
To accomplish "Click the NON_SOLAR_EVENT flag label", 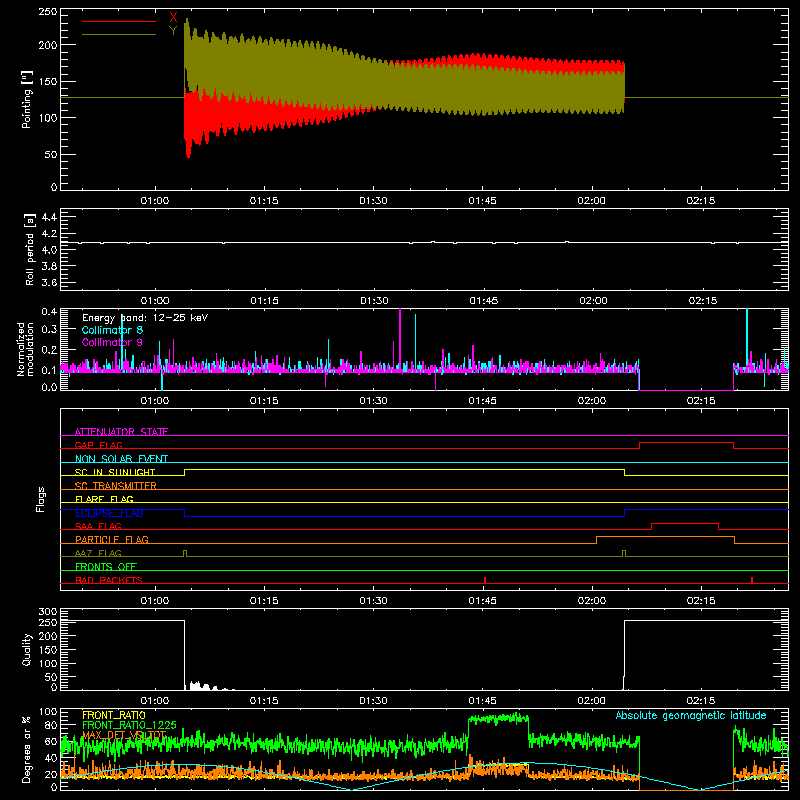I will [x=121, y=459].
